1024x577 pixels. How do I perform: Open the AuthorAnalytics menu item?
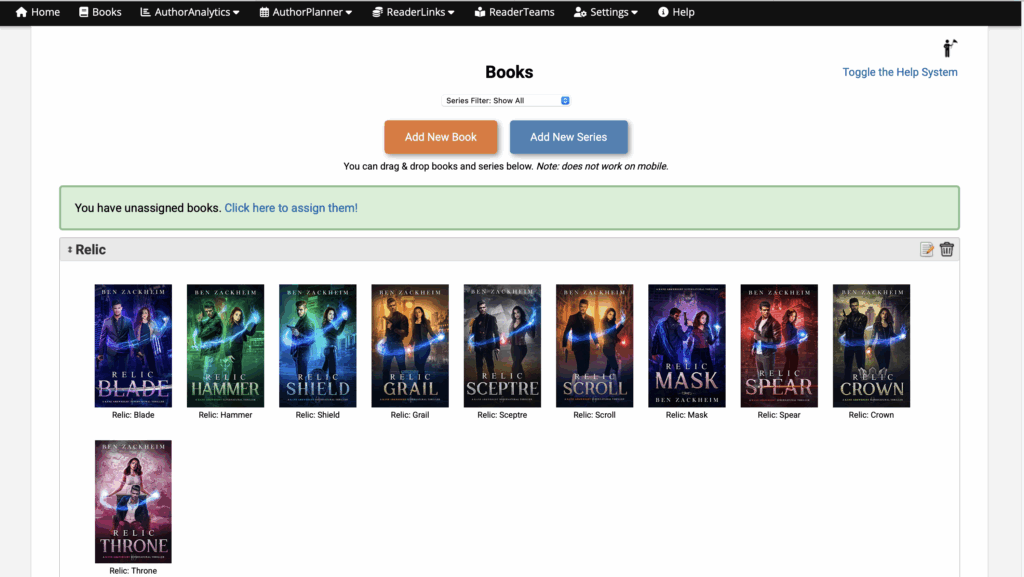(189, 12)
